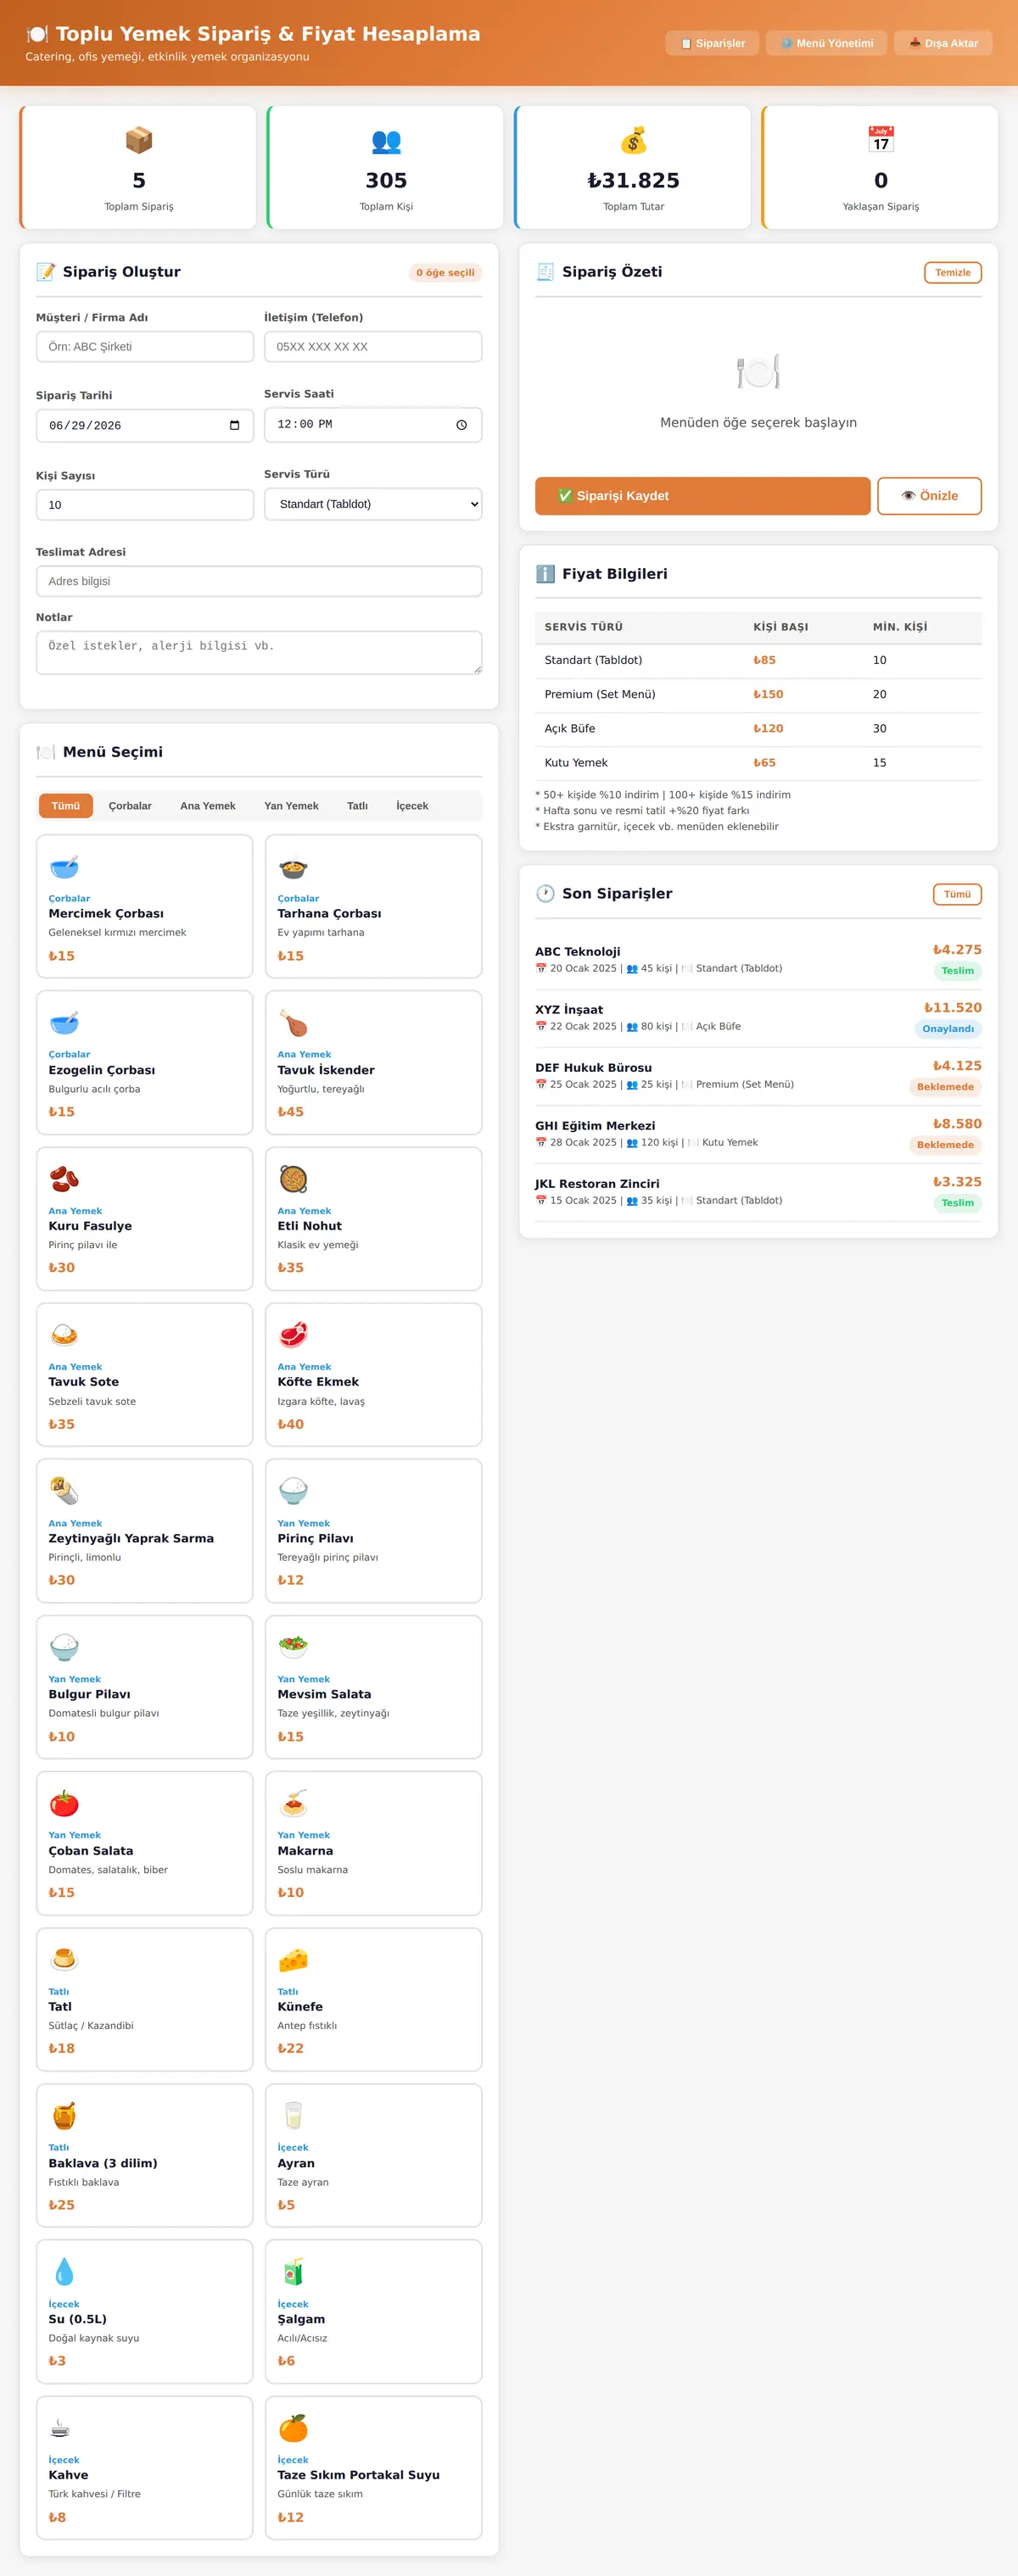Focus the Müşteri / Firma Adı field
The height and width of the screenshot is (2576, 1018).
click(x=145, y=347)
